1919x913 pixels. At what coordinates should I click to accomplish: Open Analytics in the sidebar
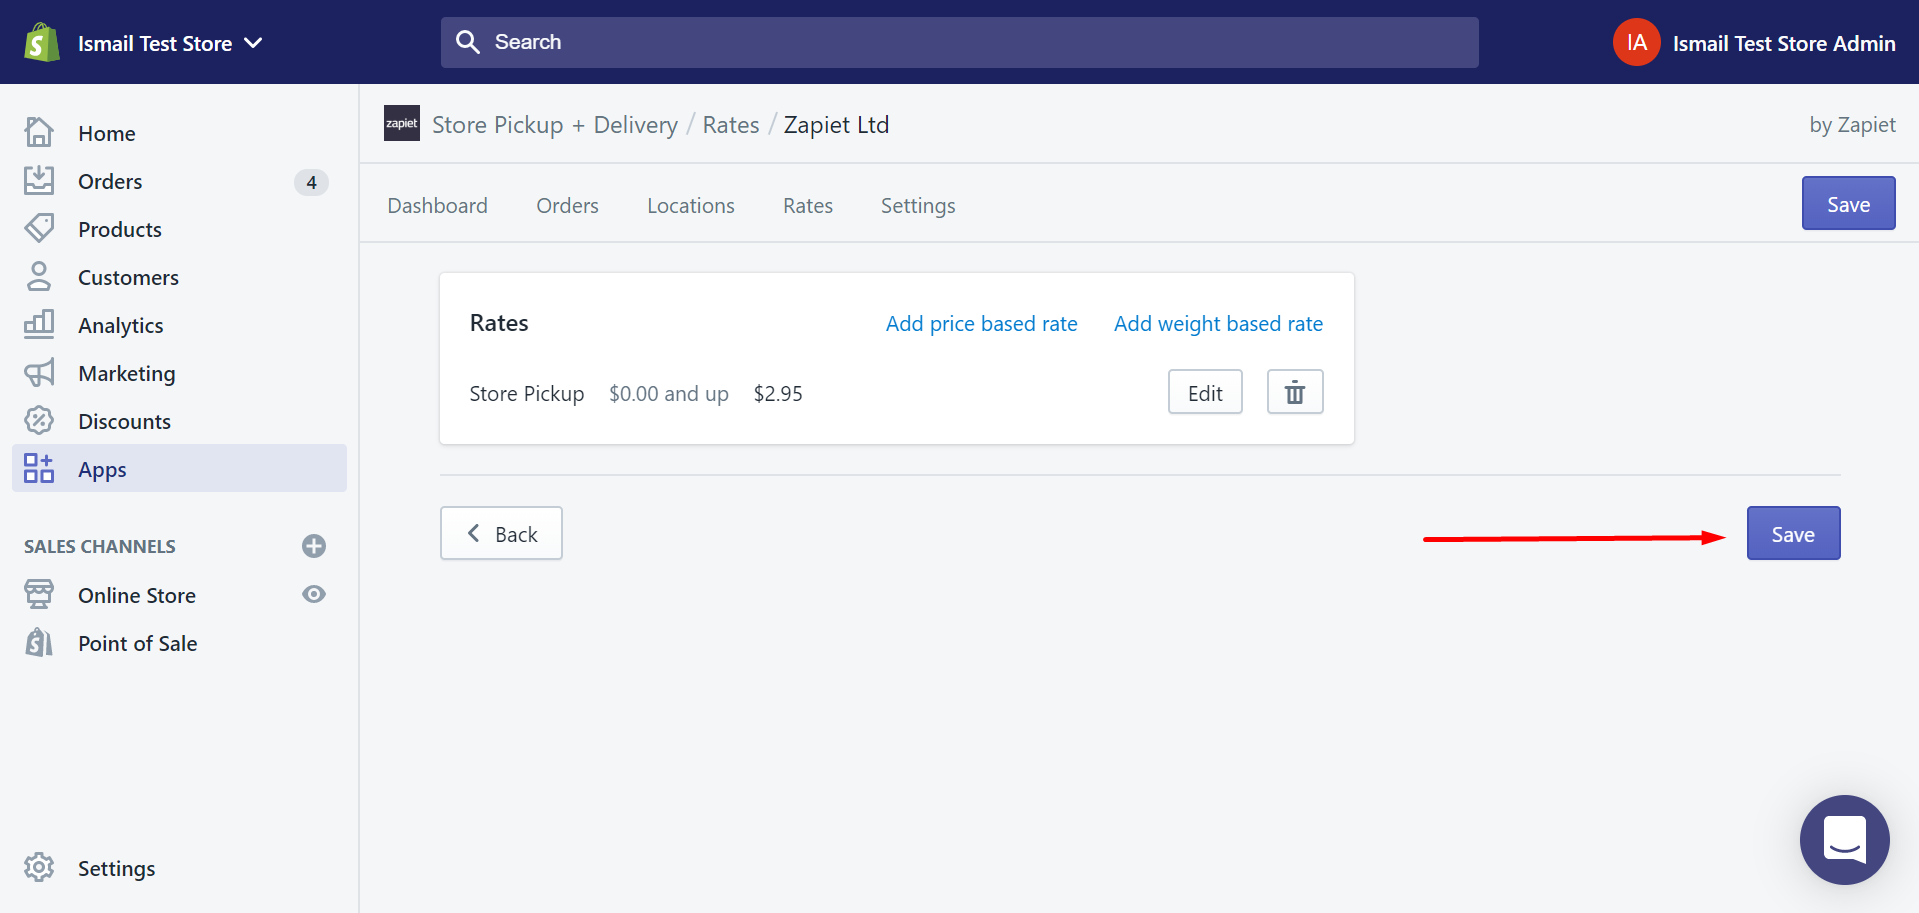pyautogui.click(x=120, y=325)
